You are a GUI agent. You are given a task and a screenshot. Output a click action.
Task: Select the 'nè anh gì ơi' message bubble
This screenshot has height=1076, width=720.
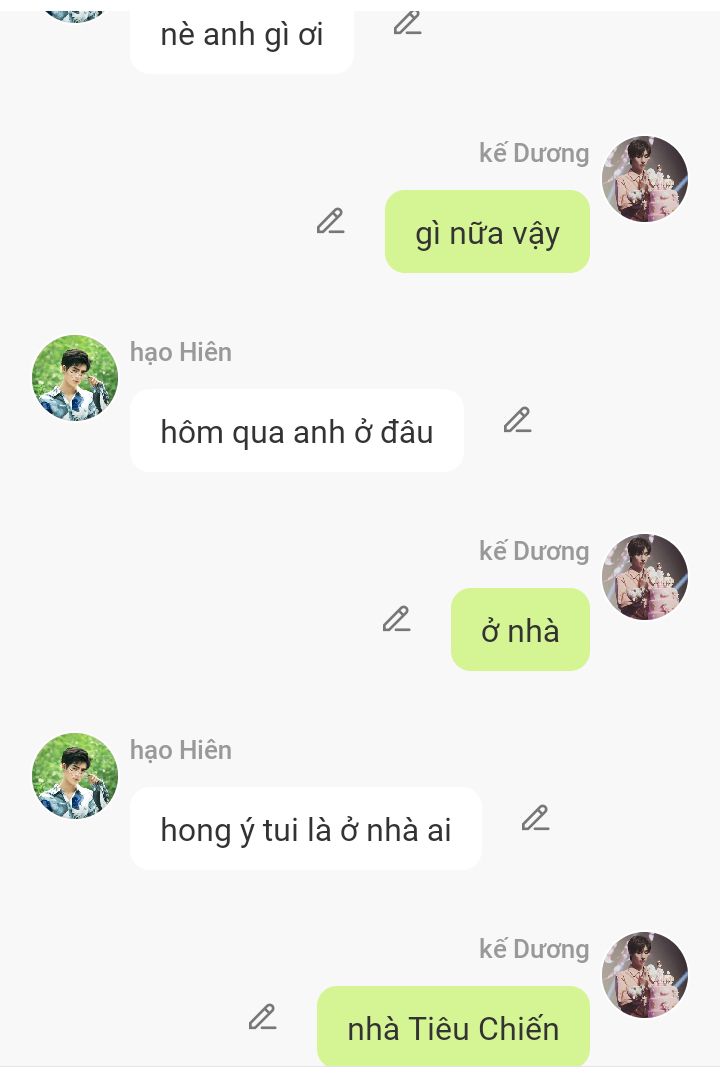pos(242,40)
